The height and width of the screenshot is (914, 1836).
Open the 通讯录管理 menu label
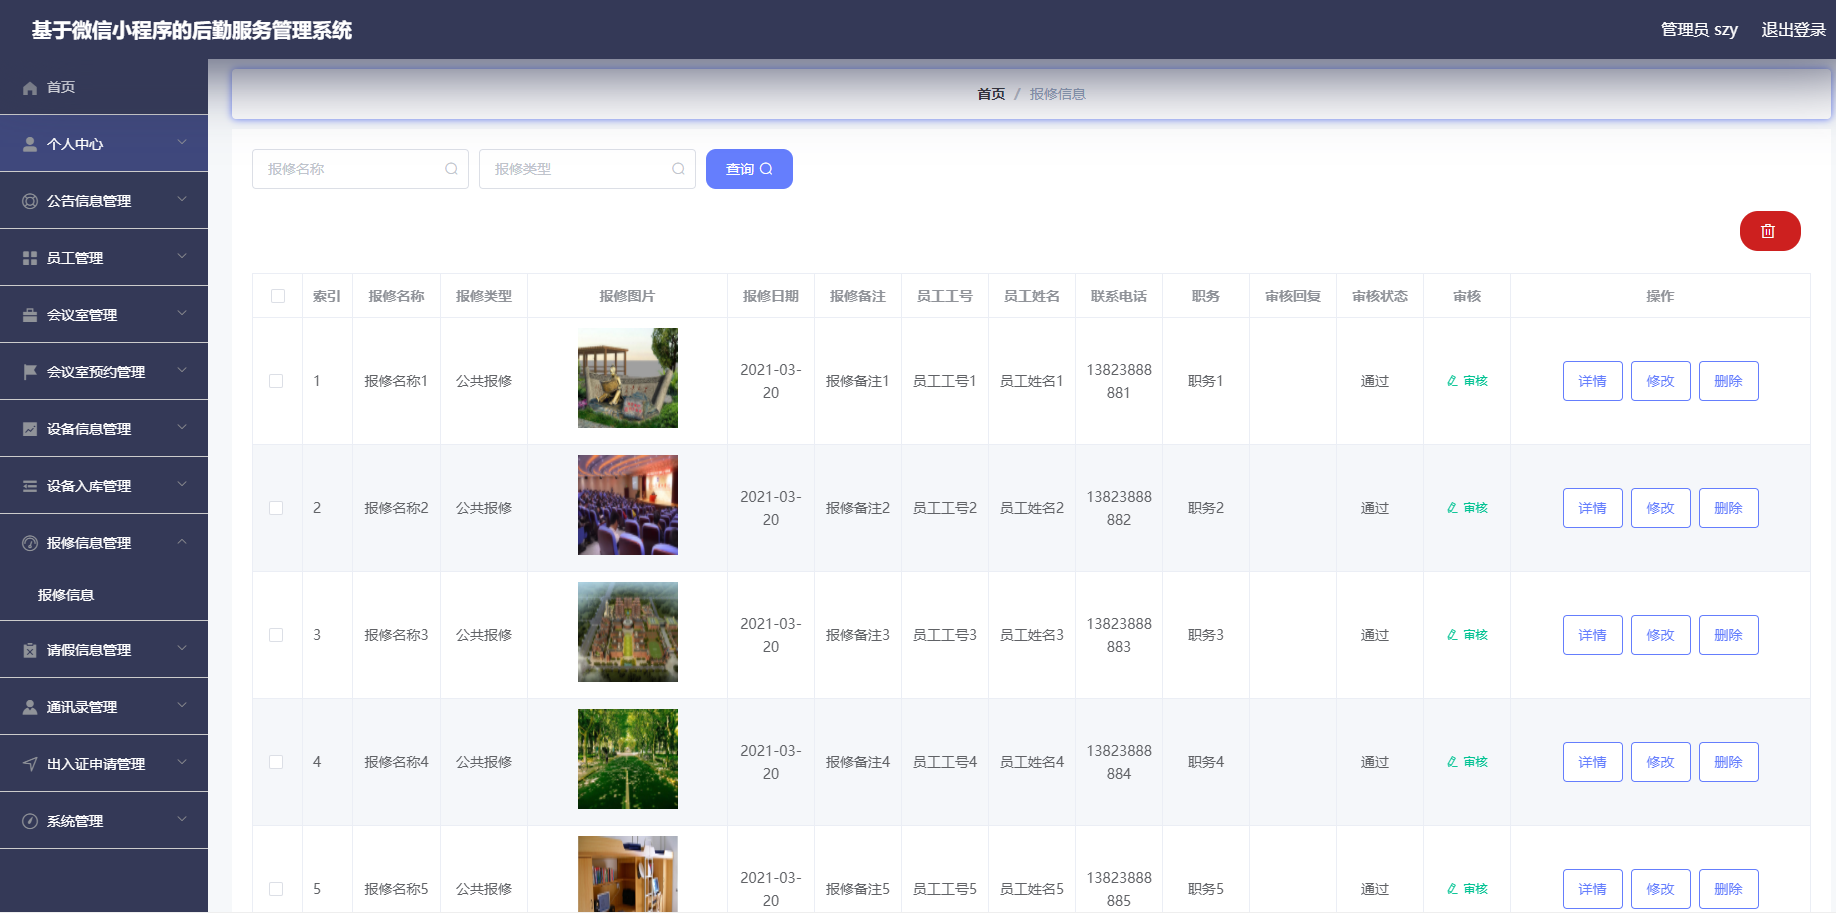click(82, 707)
